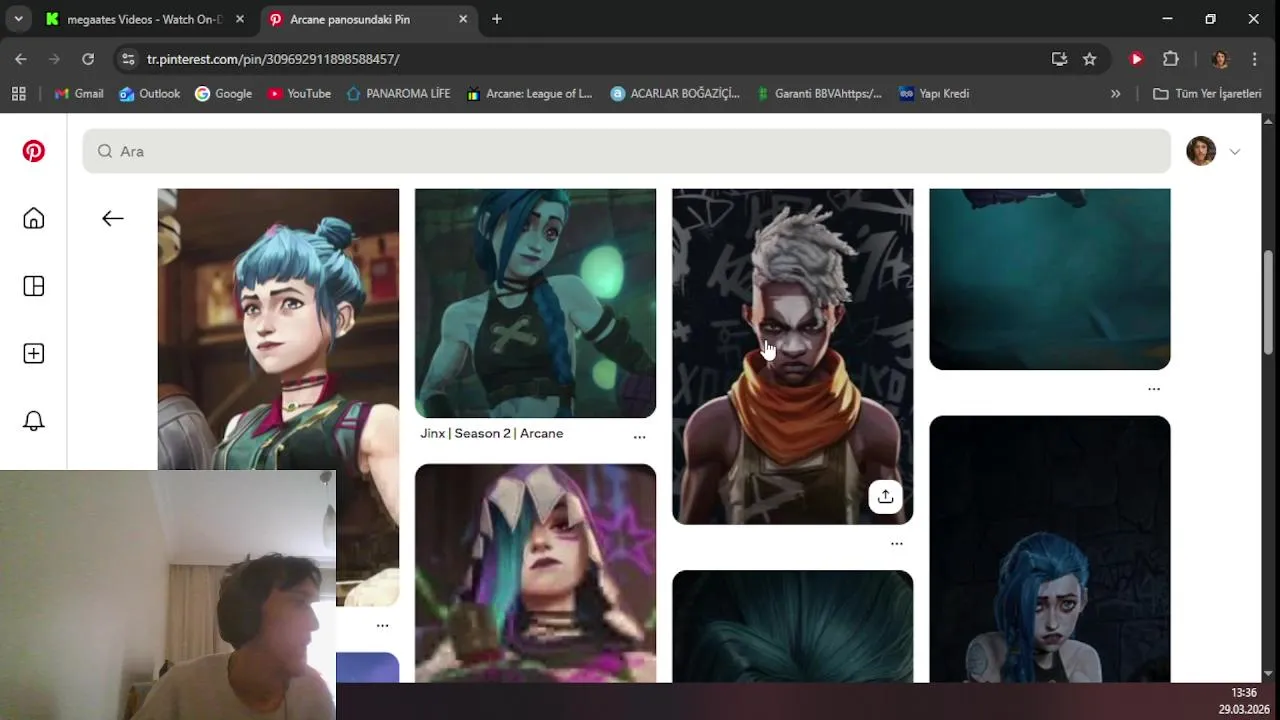1280x720 pixels.
Task: Reload the page with refresh button
Action: click(88, 59)
